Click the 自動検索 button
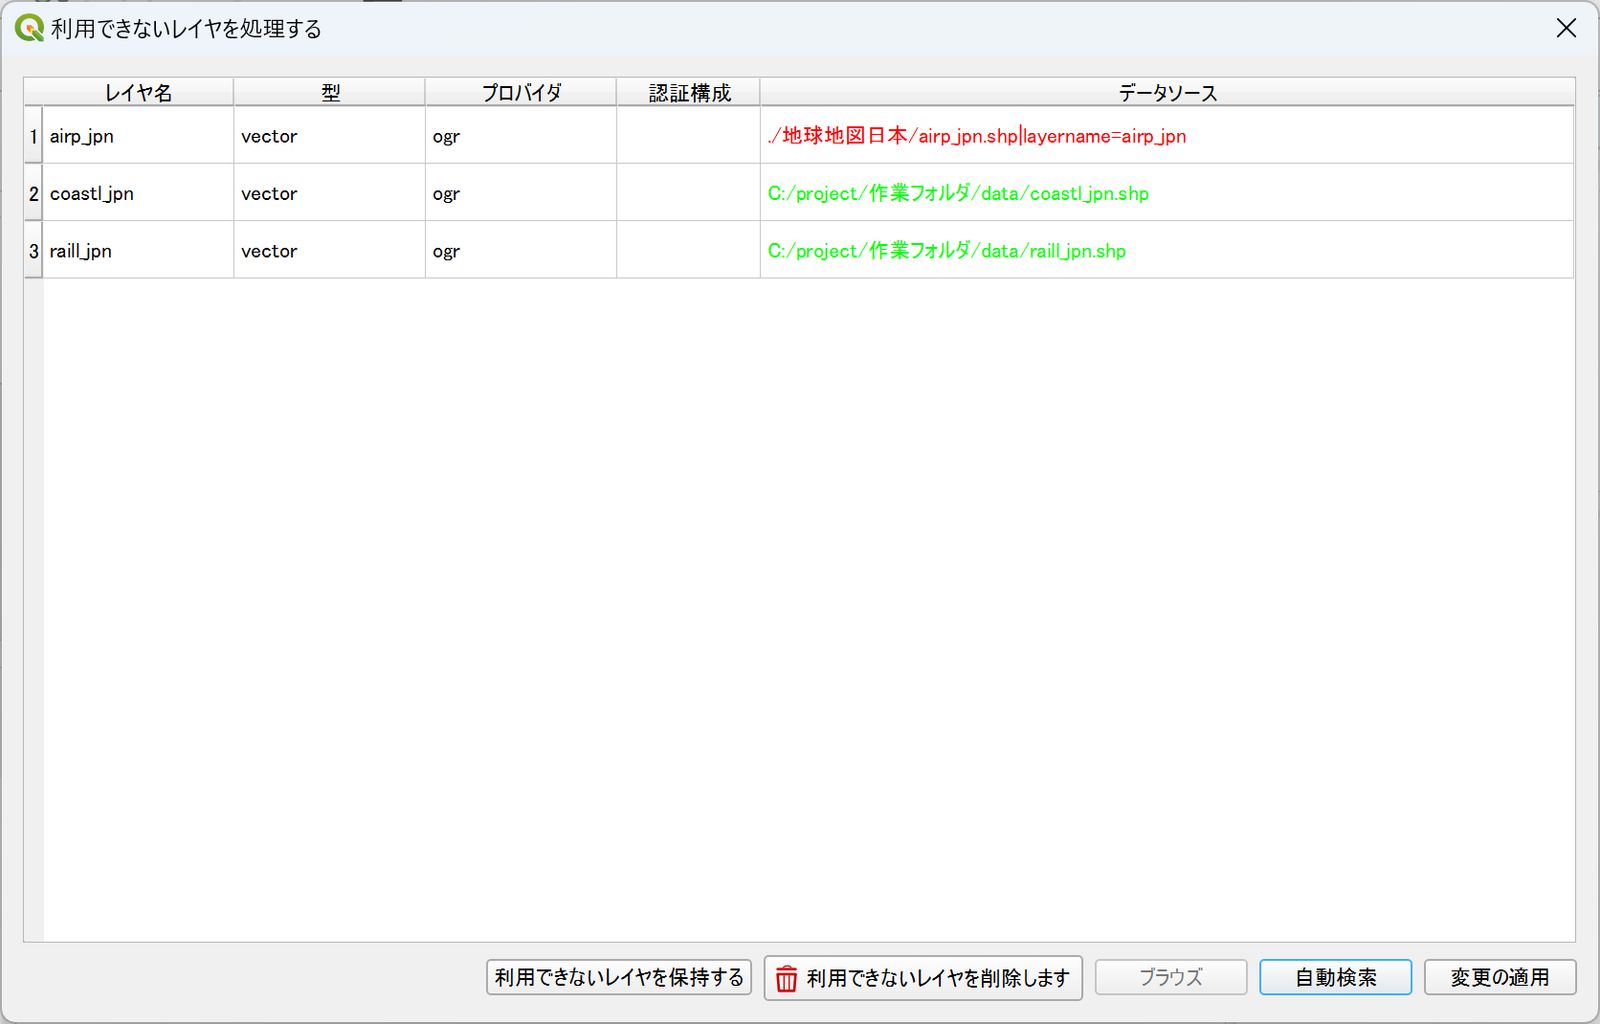Image resolution: width=1600 pixels, height=1024 pixels. point(1335,977)
